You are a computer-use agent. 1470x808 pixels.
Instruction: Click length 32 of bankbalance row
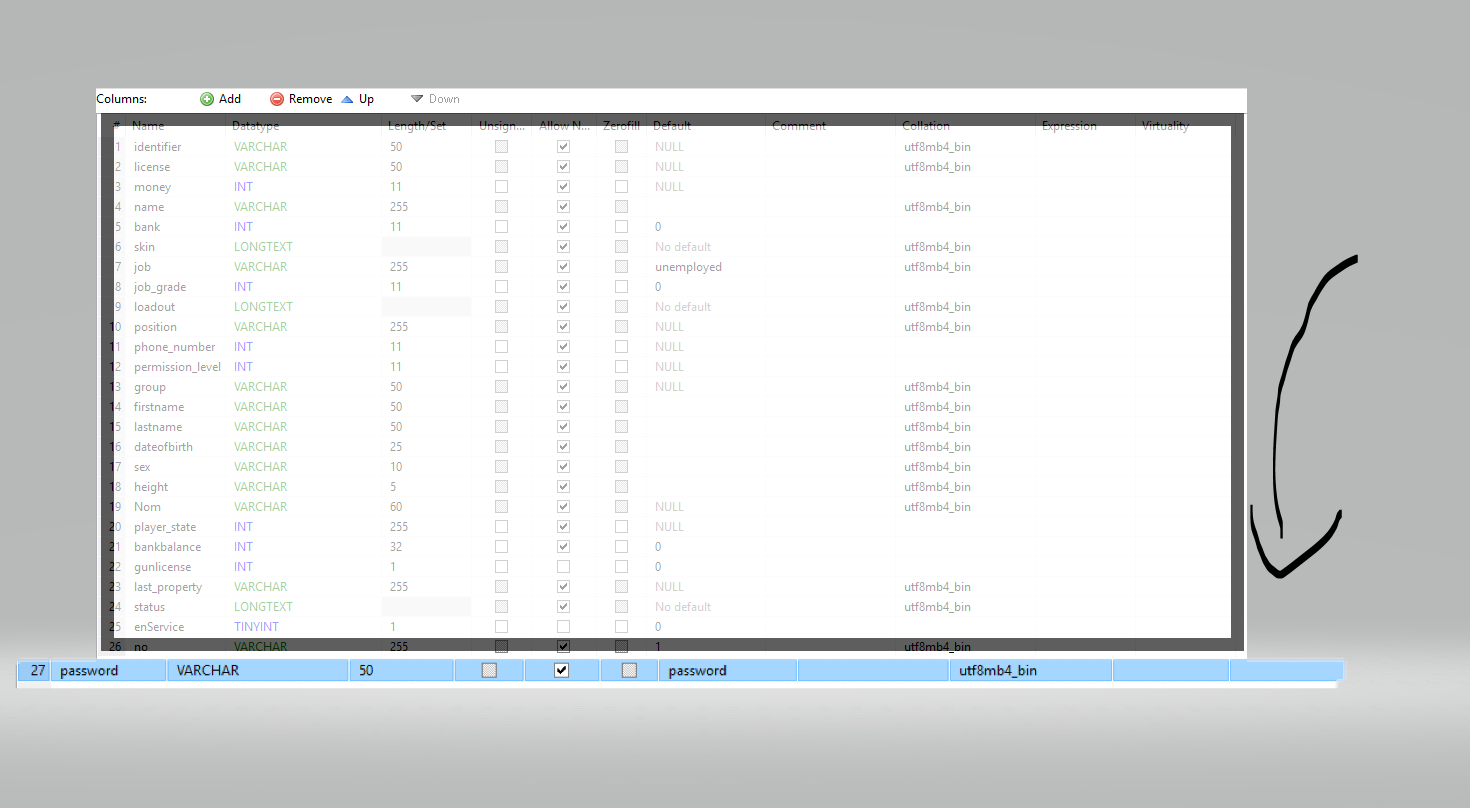(x=396, y=547)
